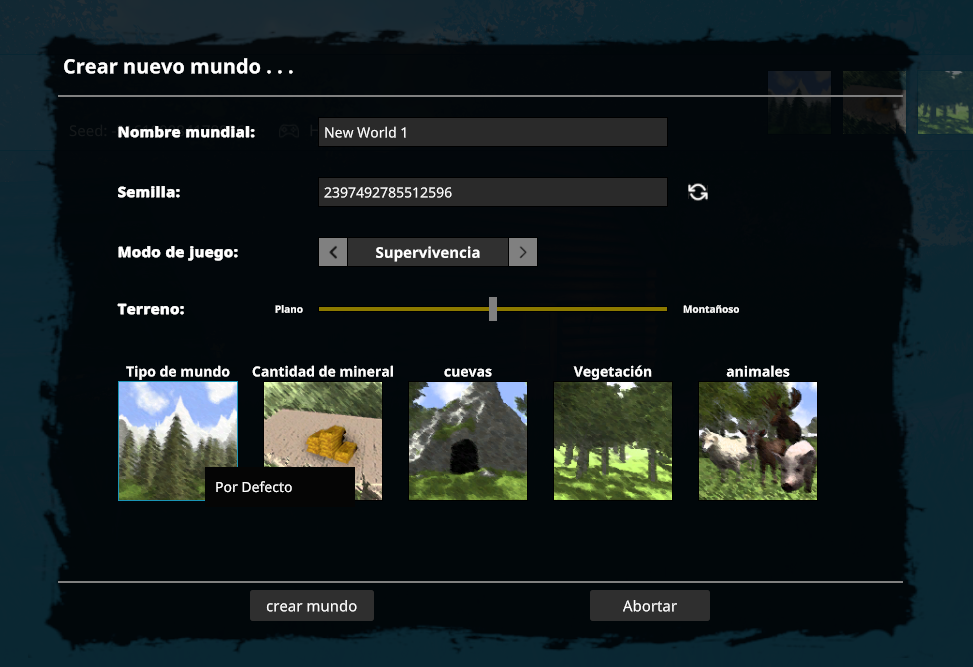973x667 pixels.
Task: Click the Vegetación trees image
Action: click(x=612, y=440)
